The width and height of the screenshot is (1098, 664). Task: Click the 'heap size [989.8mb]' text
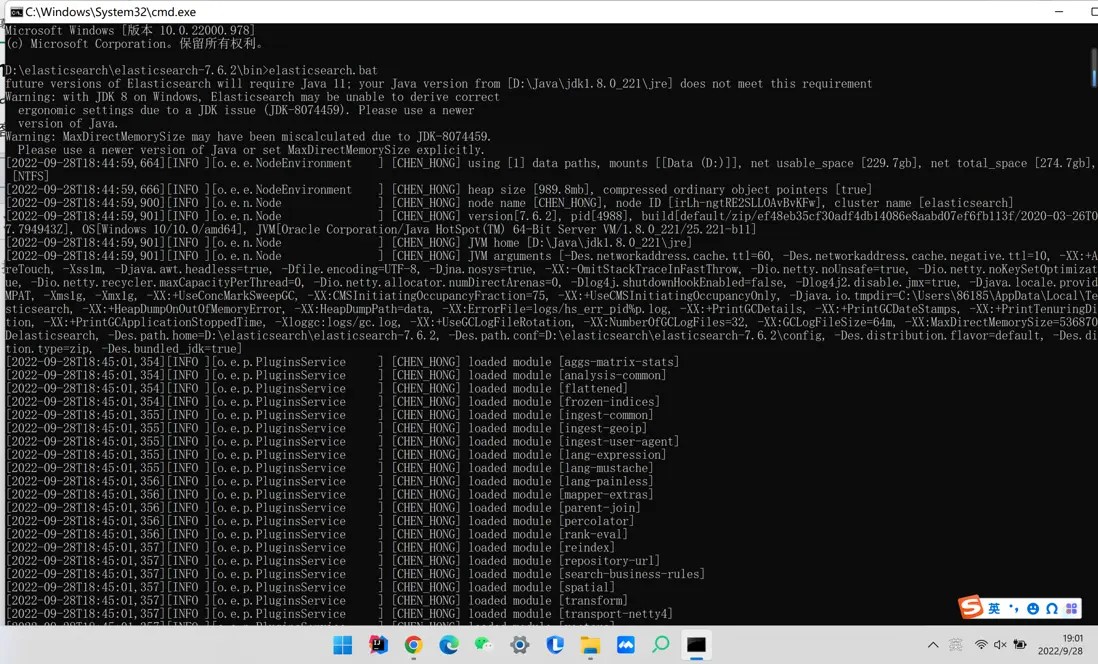point(529,190)
